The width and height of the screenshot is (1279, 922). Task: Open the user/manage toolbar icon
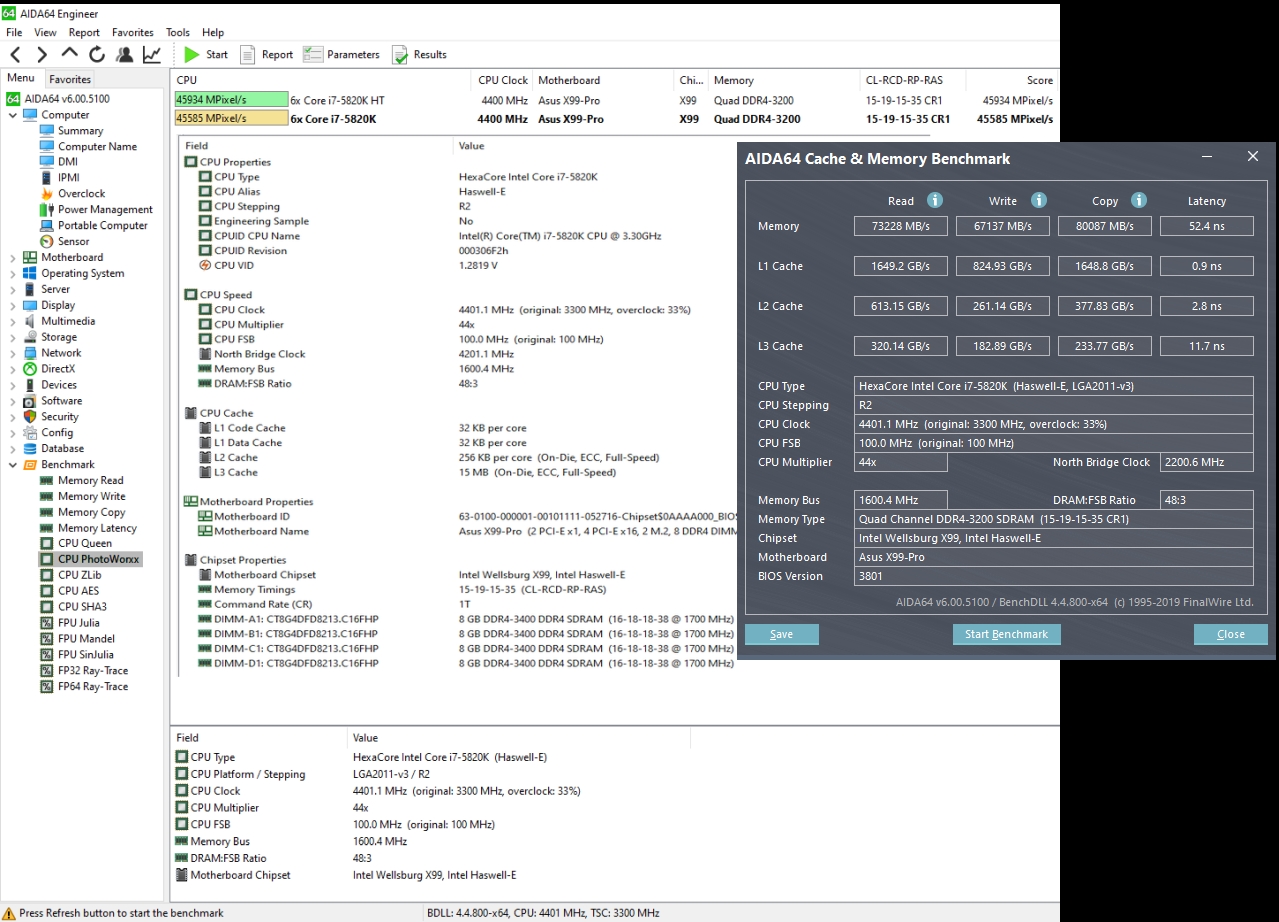124,54
